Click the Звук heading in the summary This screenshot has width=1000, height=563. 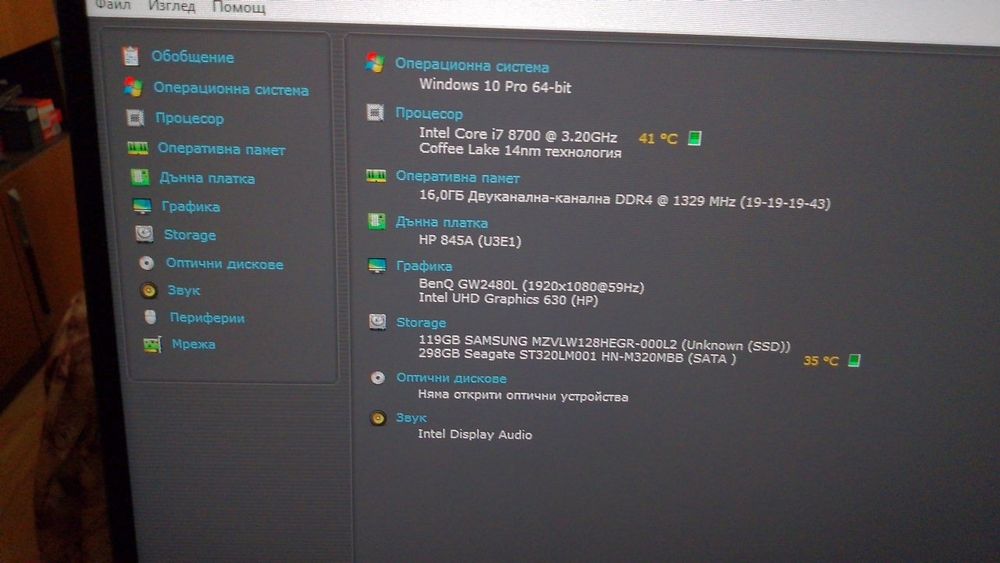[x=411, y=418]
